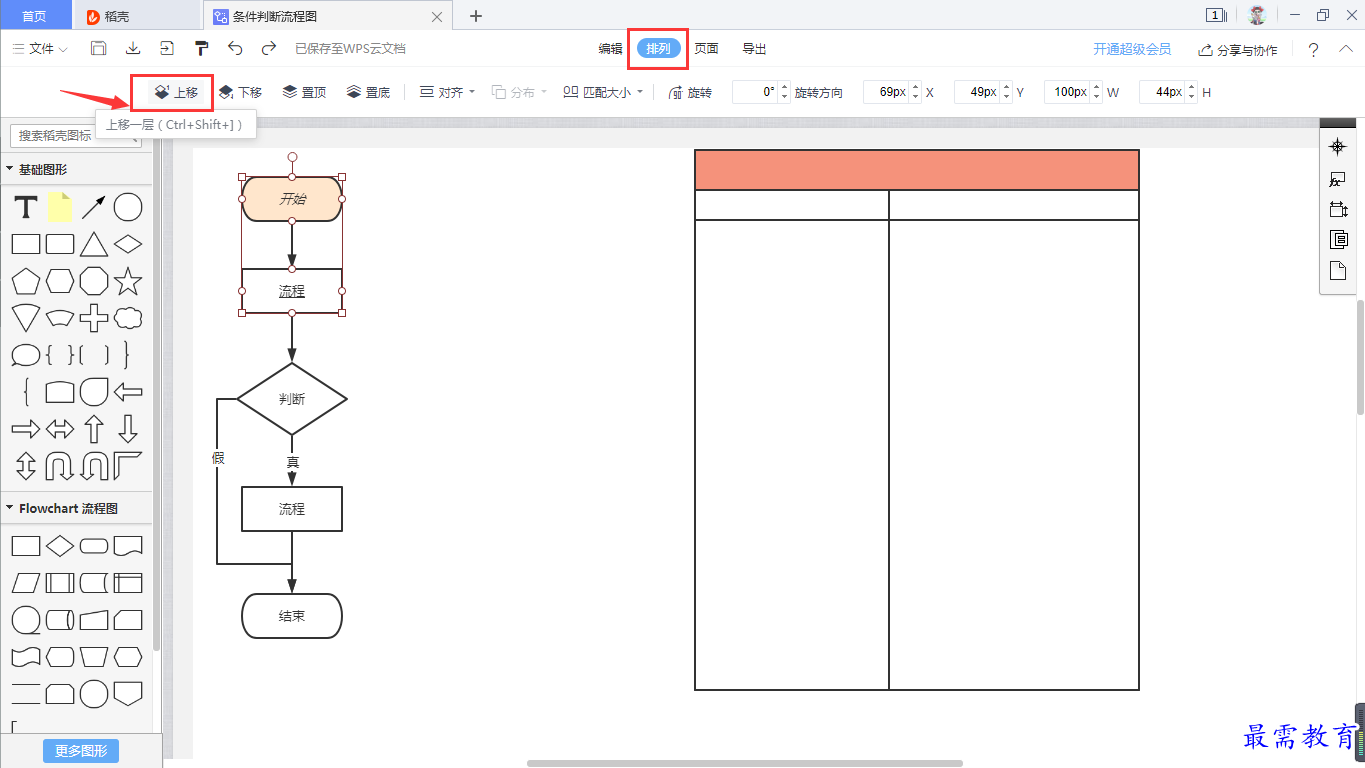Click 开通超级会员 membership link
This screenshot has height=768, width=1365.
(1132, 49)
